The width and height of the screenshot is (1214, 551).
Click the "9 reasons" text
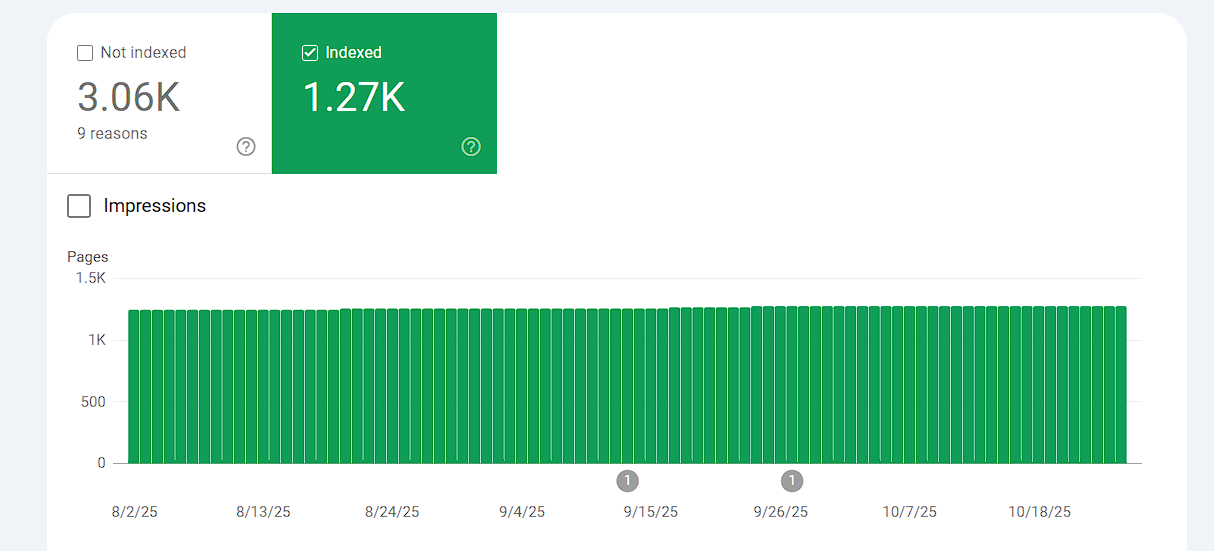pyautogui.click(x=112, y=134)
